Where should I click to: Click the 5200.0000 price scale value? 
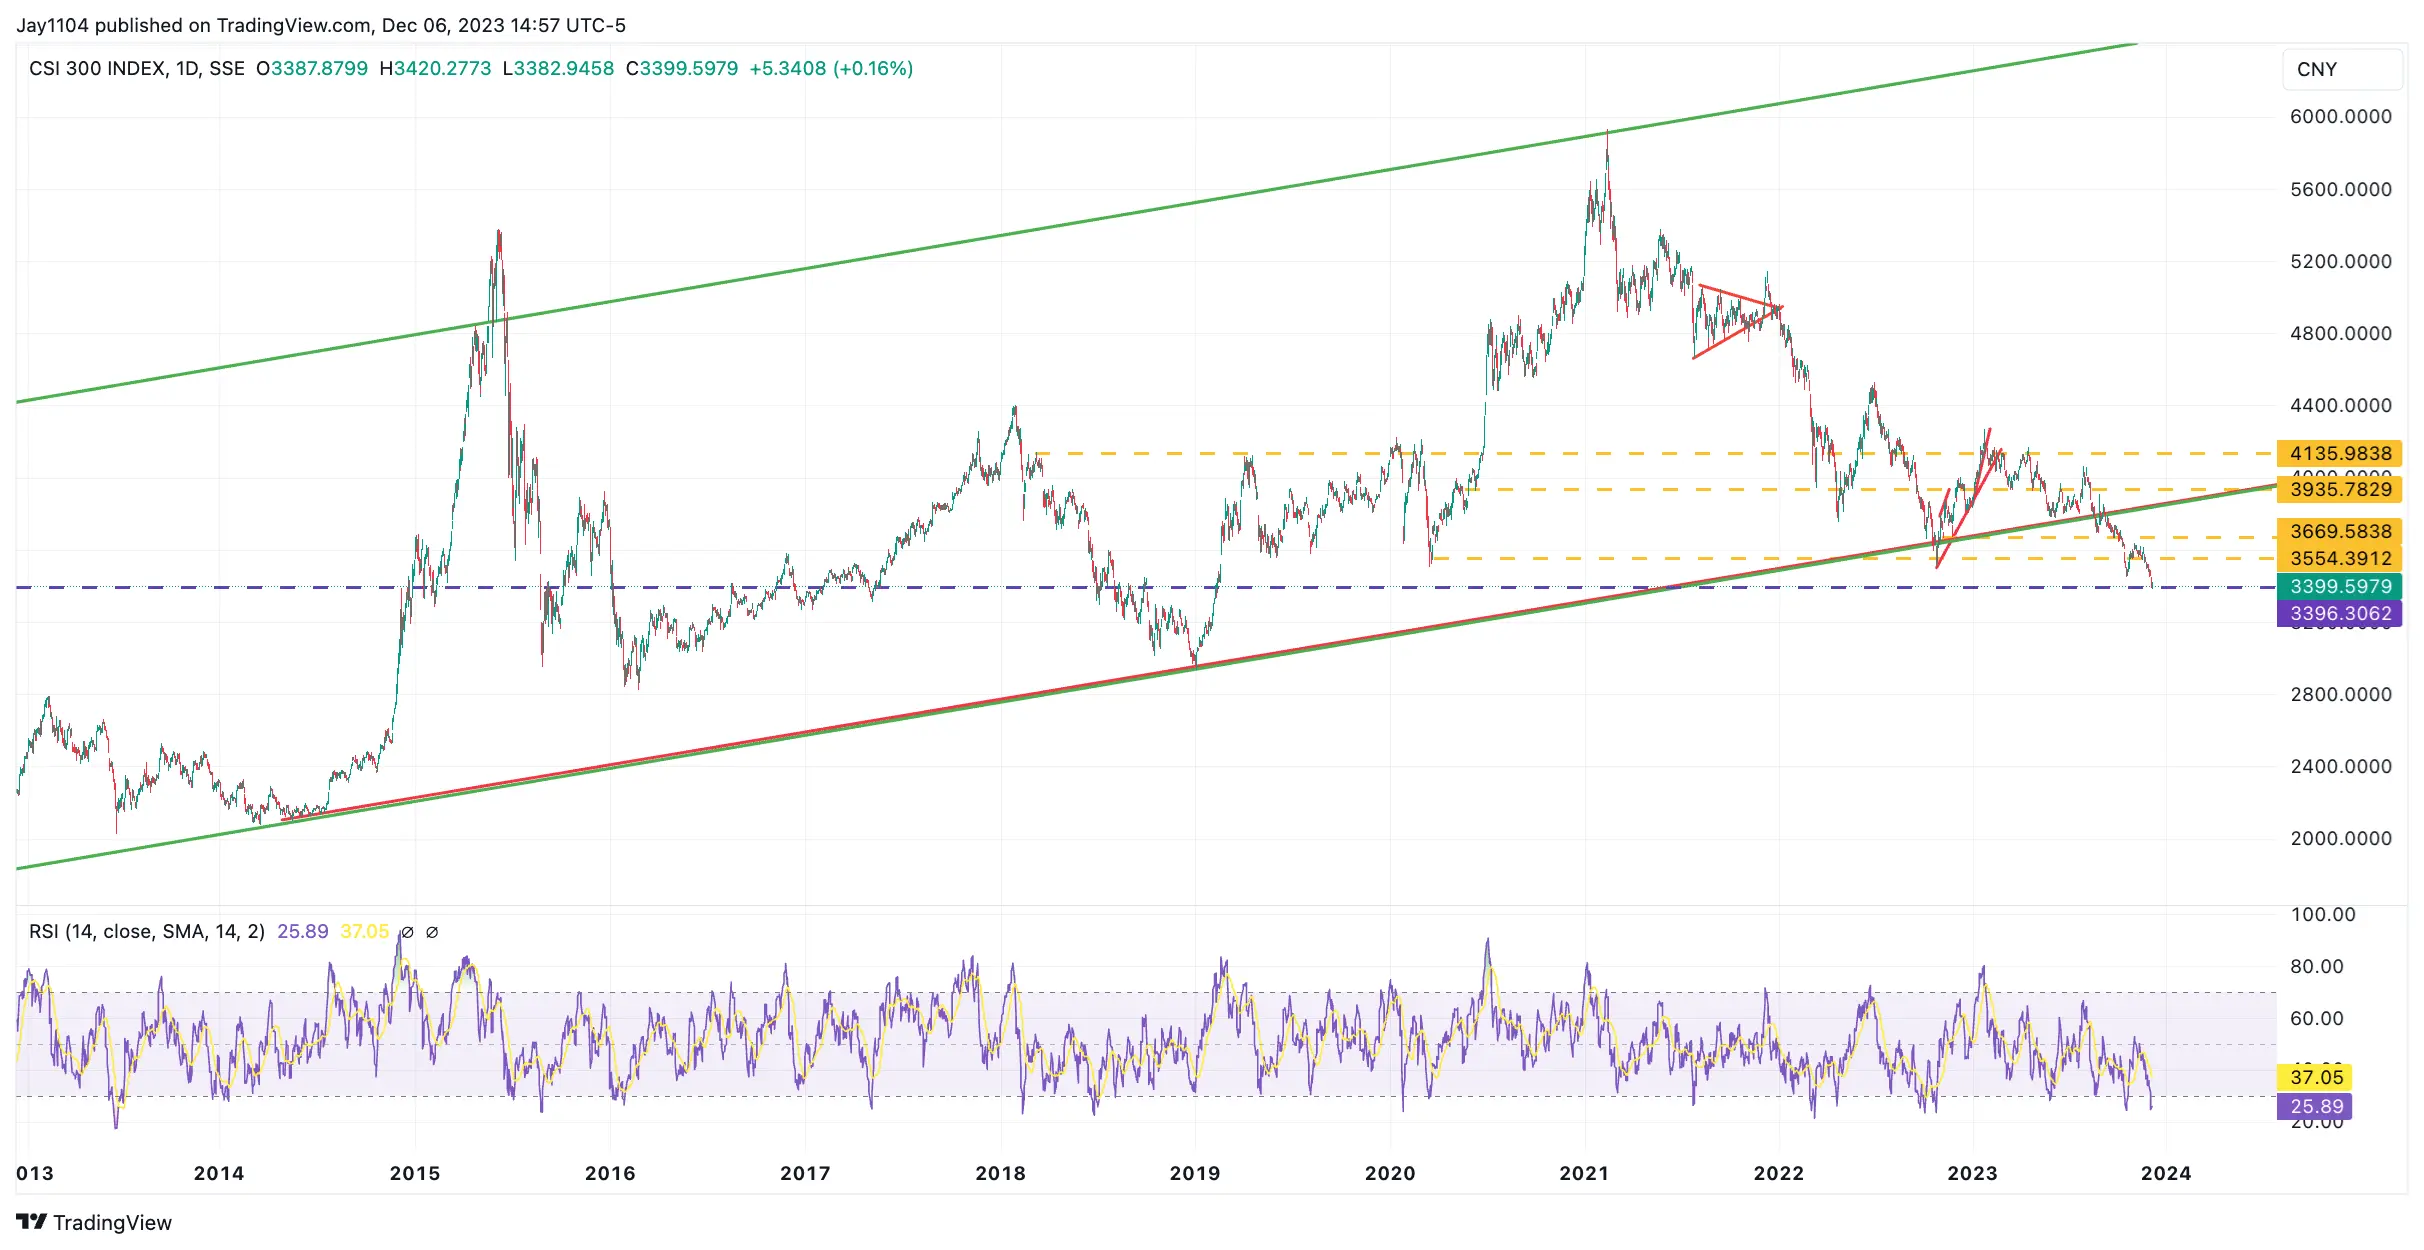2341,261
